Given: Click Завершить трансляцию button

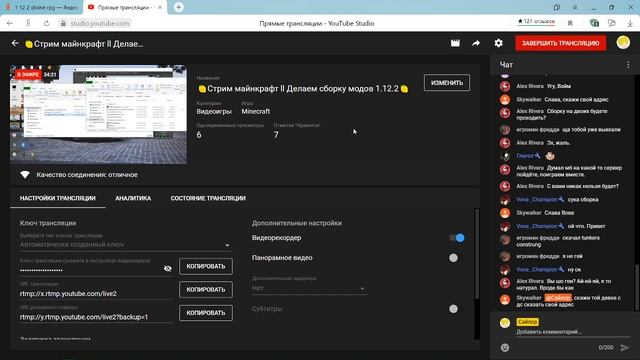Looking at the screenshot, I should coord(560,43).
